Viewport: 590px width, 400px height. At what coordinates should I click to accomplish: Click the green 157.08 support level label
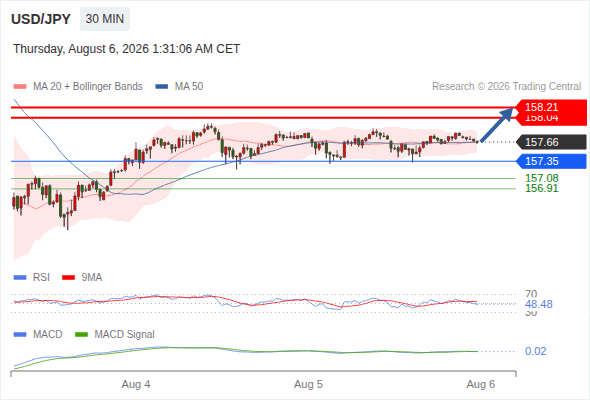pyautogui.click(x=542, y=178)
